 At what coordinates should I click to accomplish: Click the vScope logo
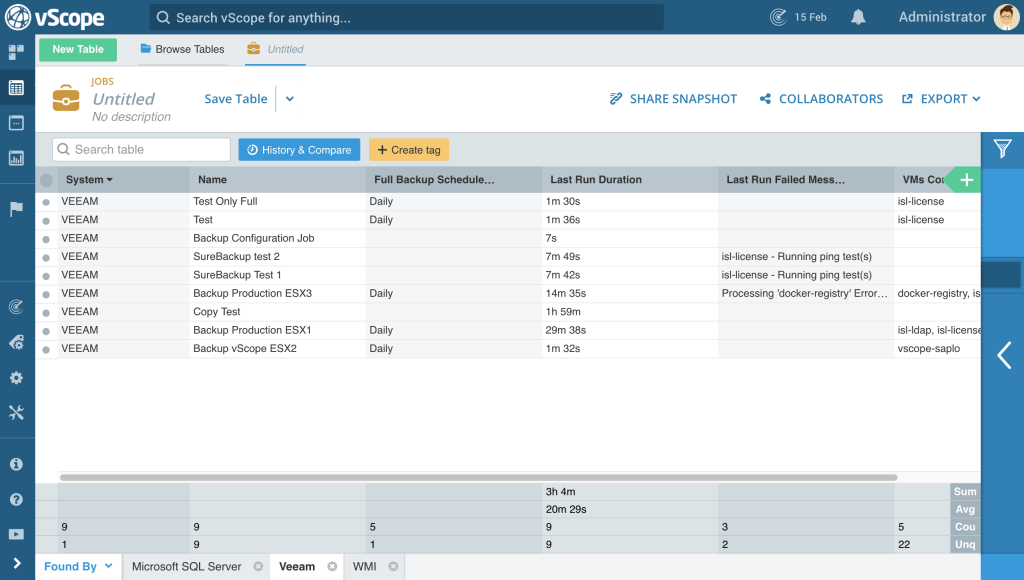55,18
